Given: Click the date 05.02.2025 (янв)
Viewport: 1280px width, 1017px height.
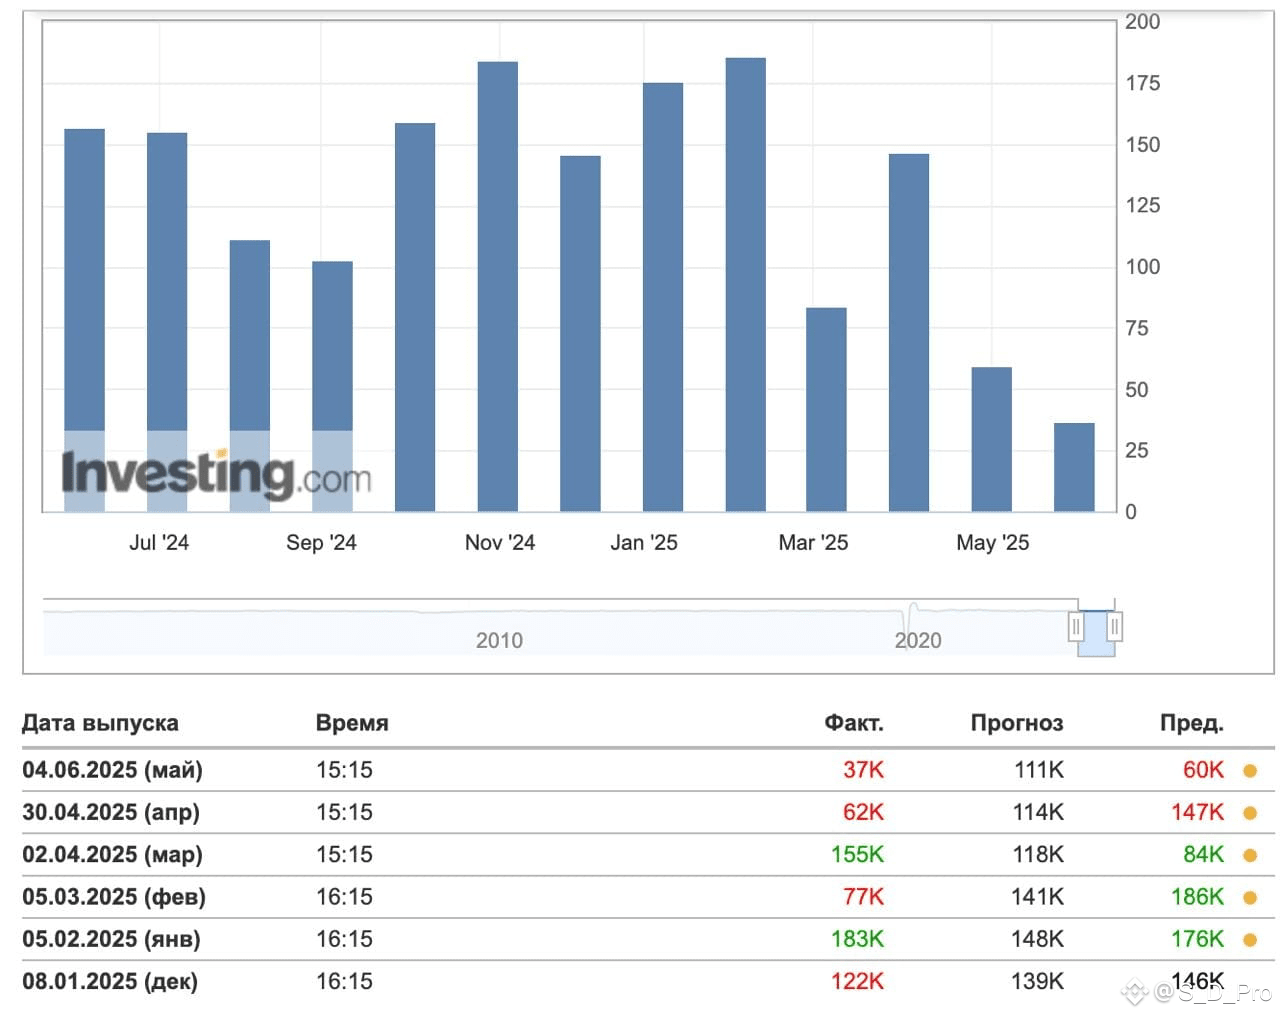Looking at the screenshot, I should click(111, 939).
